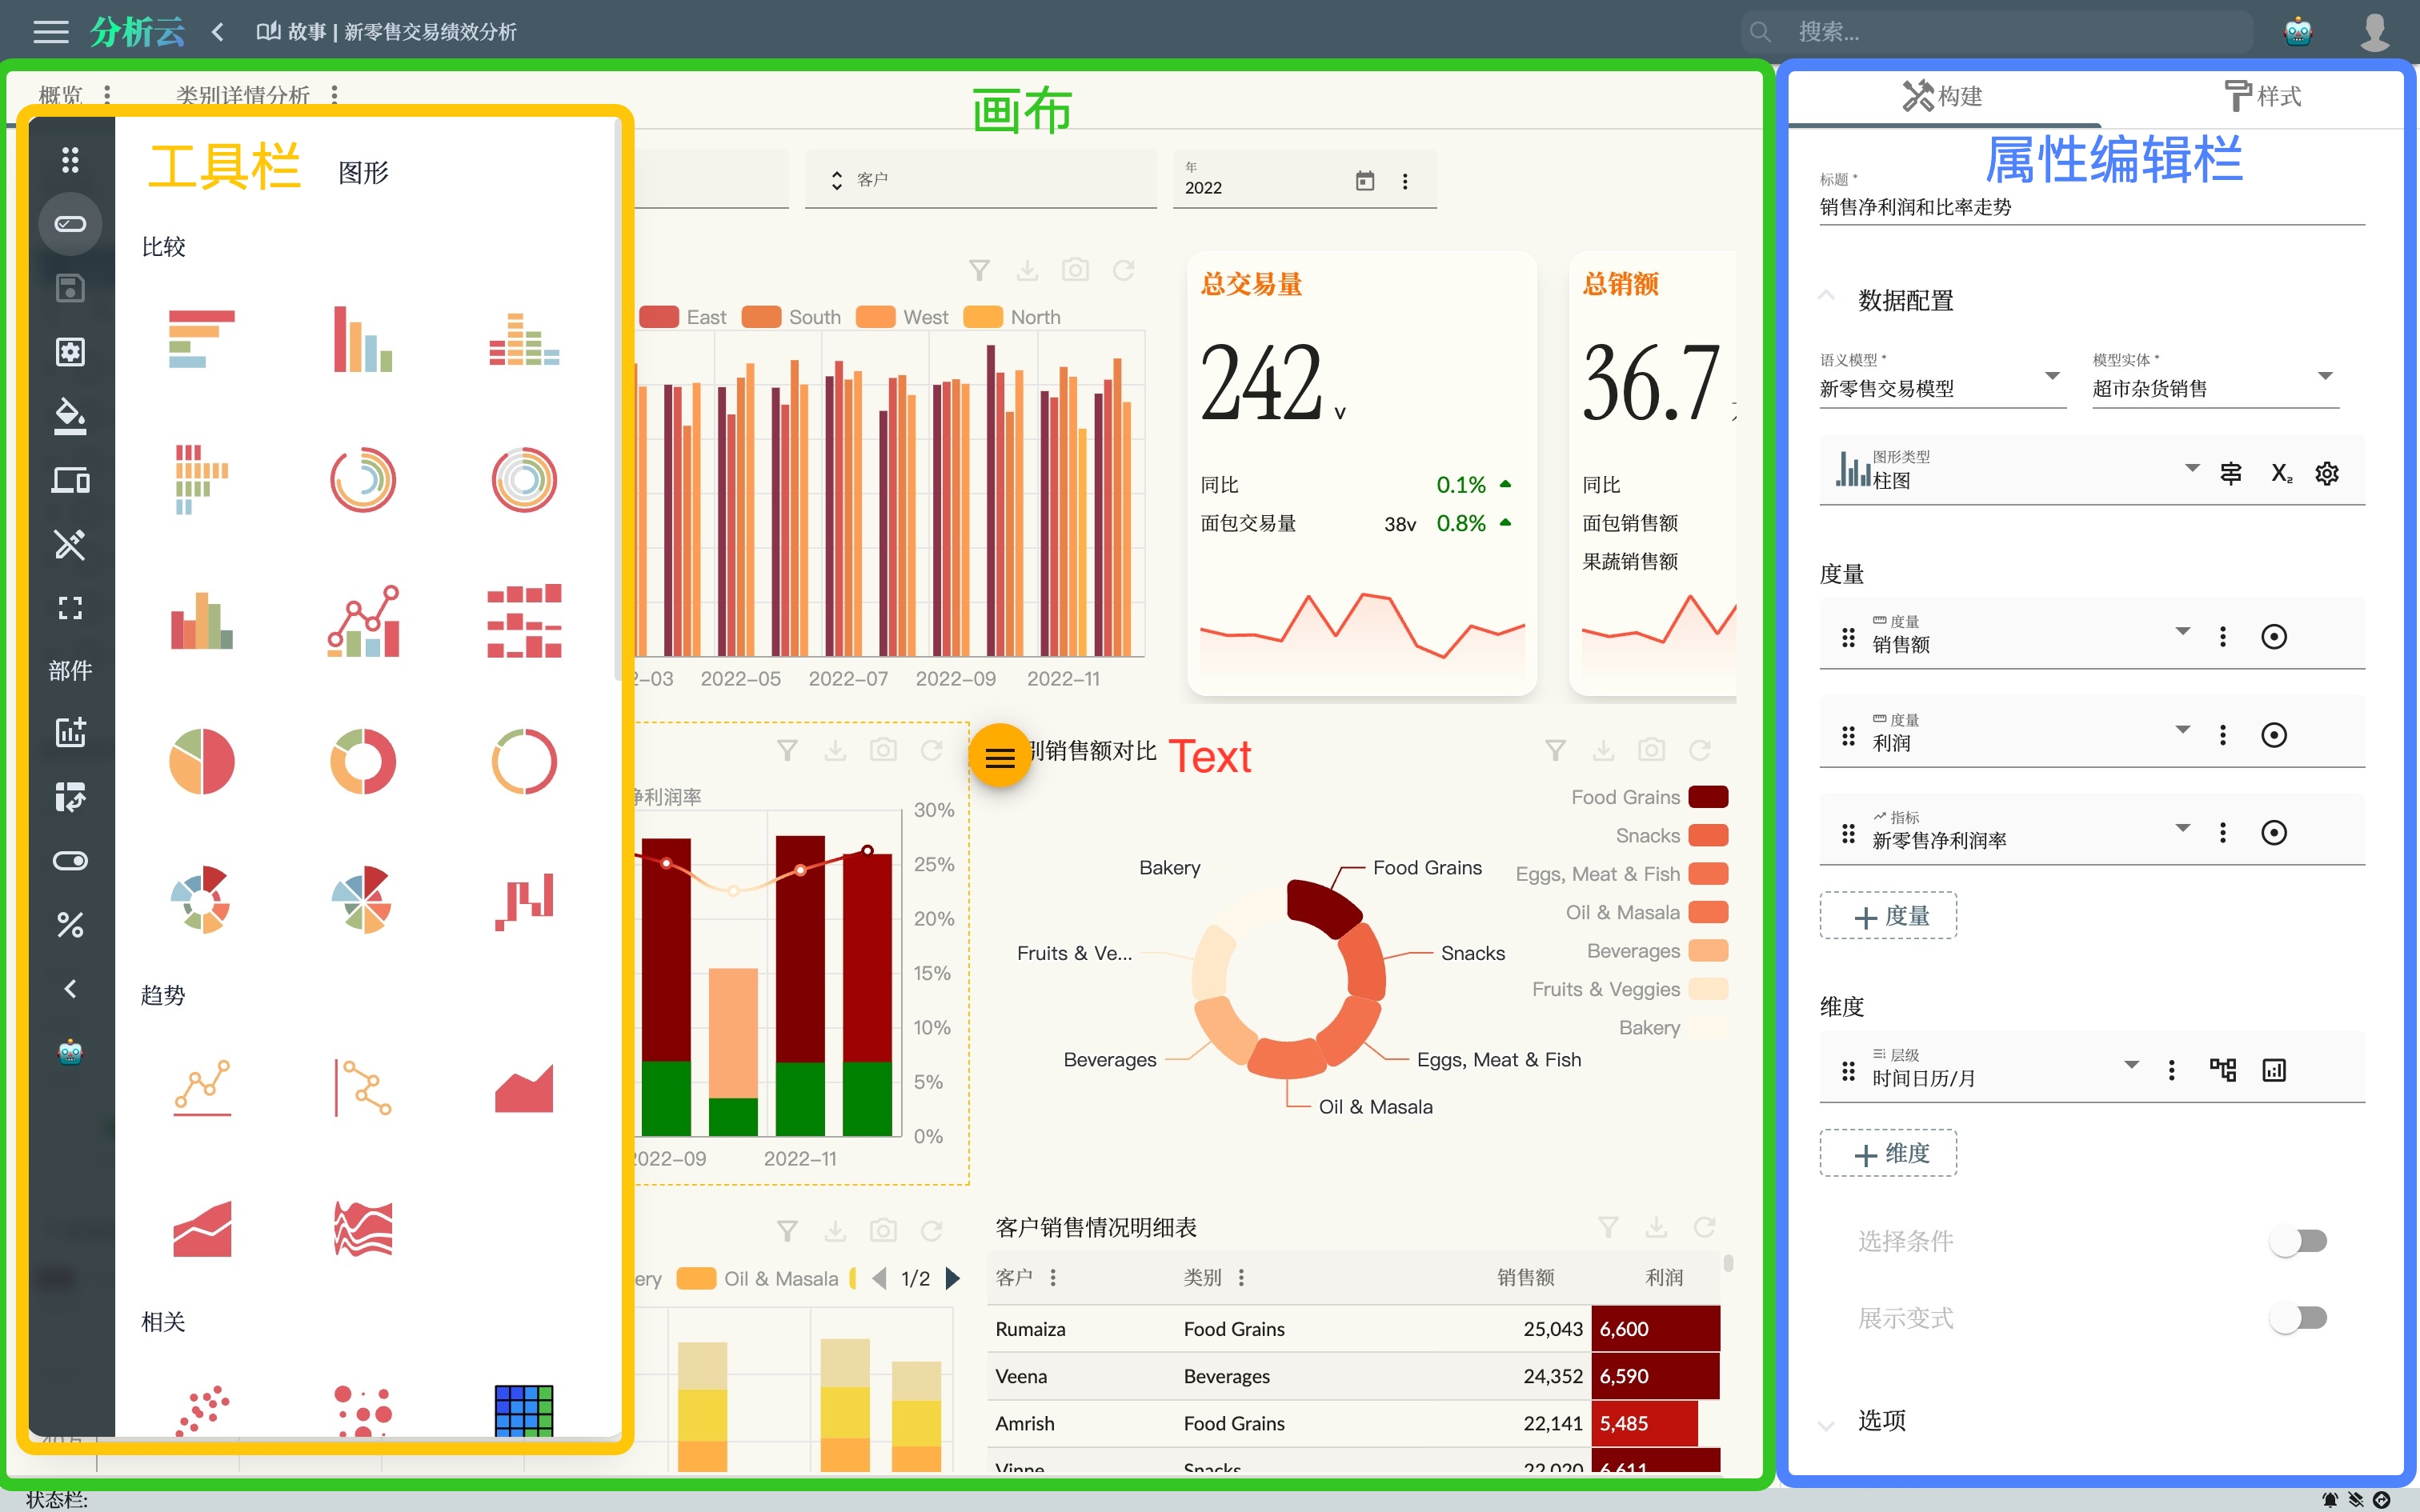Open the settings gear panel in sidebar
Screen dimensions: 2420x1512
point(70,352)
